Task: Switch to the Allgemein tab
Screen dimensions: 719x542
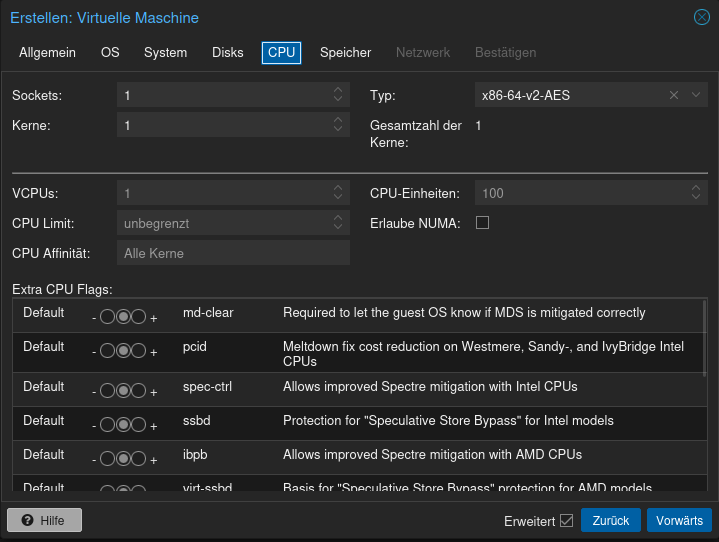Action: coord(47,53)
